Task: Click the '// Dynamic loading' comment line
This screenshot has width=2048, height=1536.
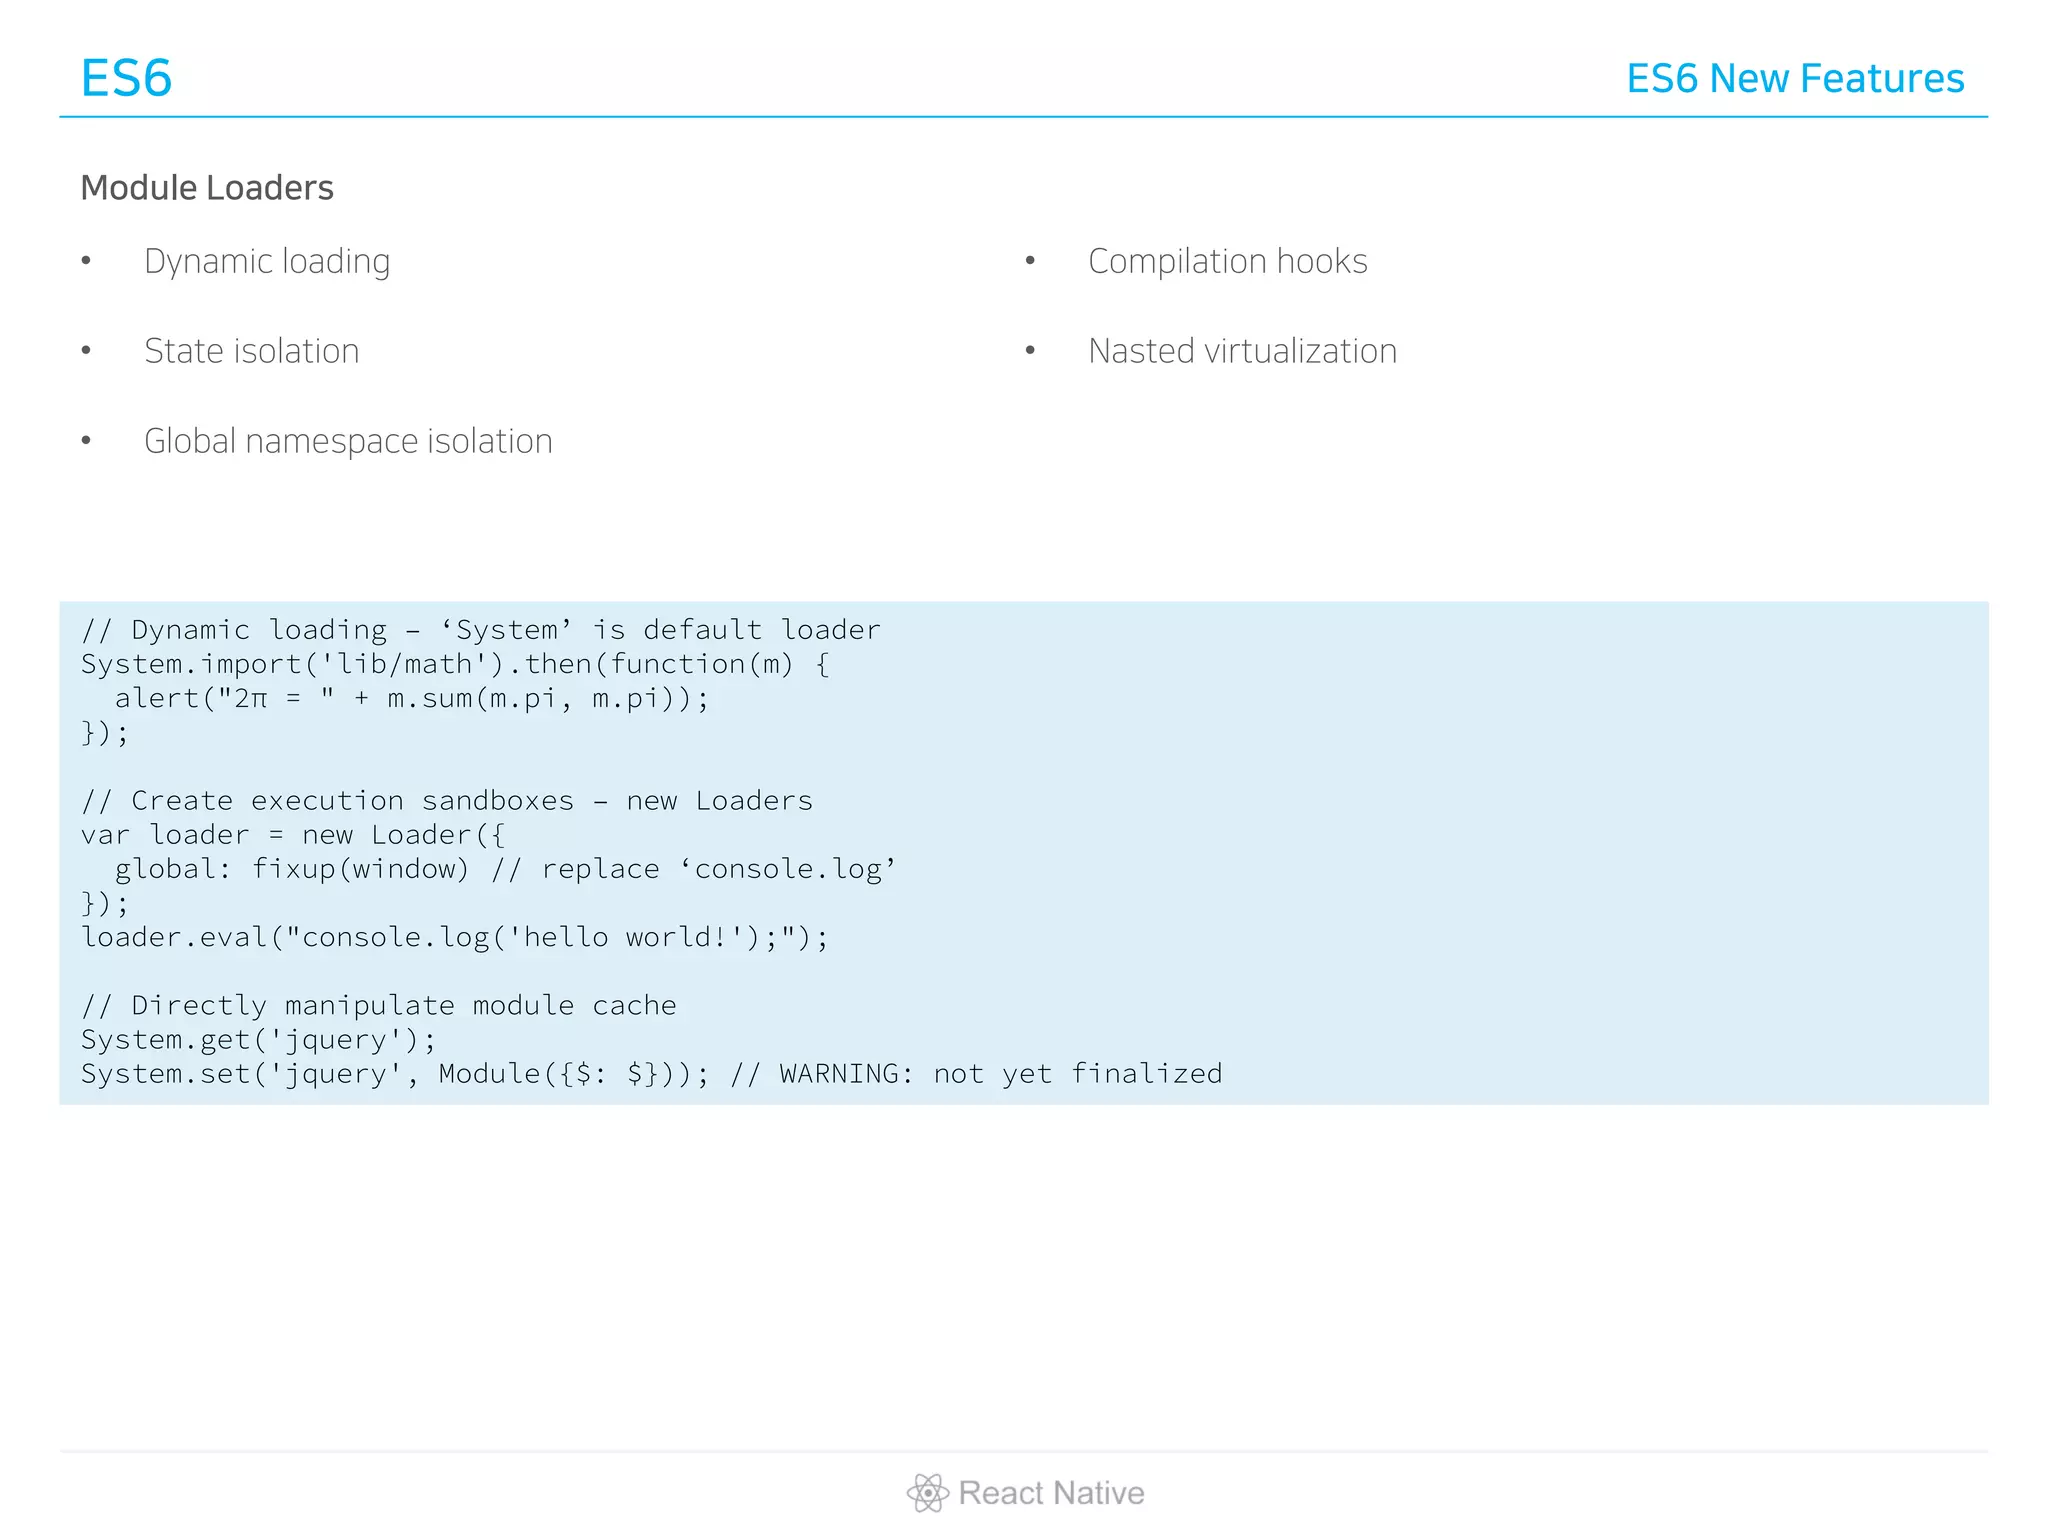Action: (481, 630)
